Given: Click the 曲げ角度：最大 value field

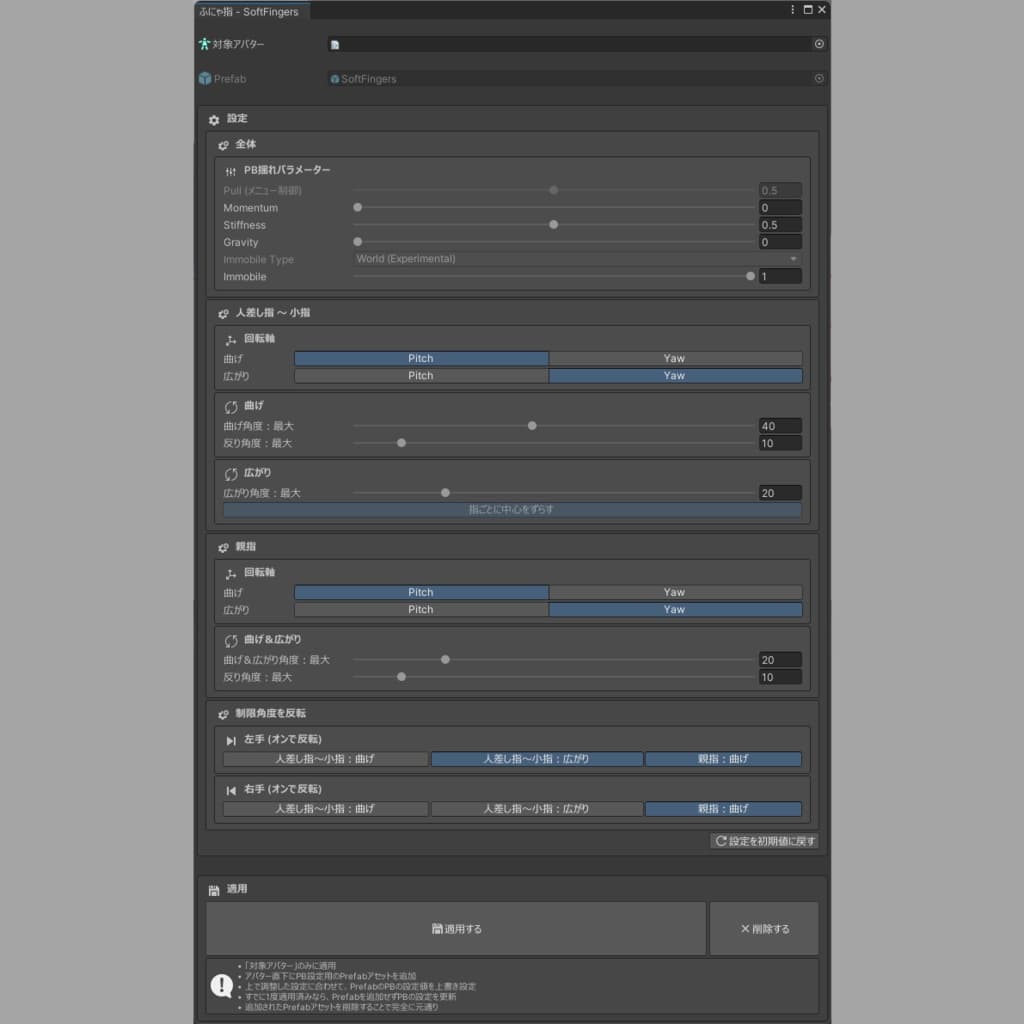Looking at the screenshot, I should [x=779, y=426].
